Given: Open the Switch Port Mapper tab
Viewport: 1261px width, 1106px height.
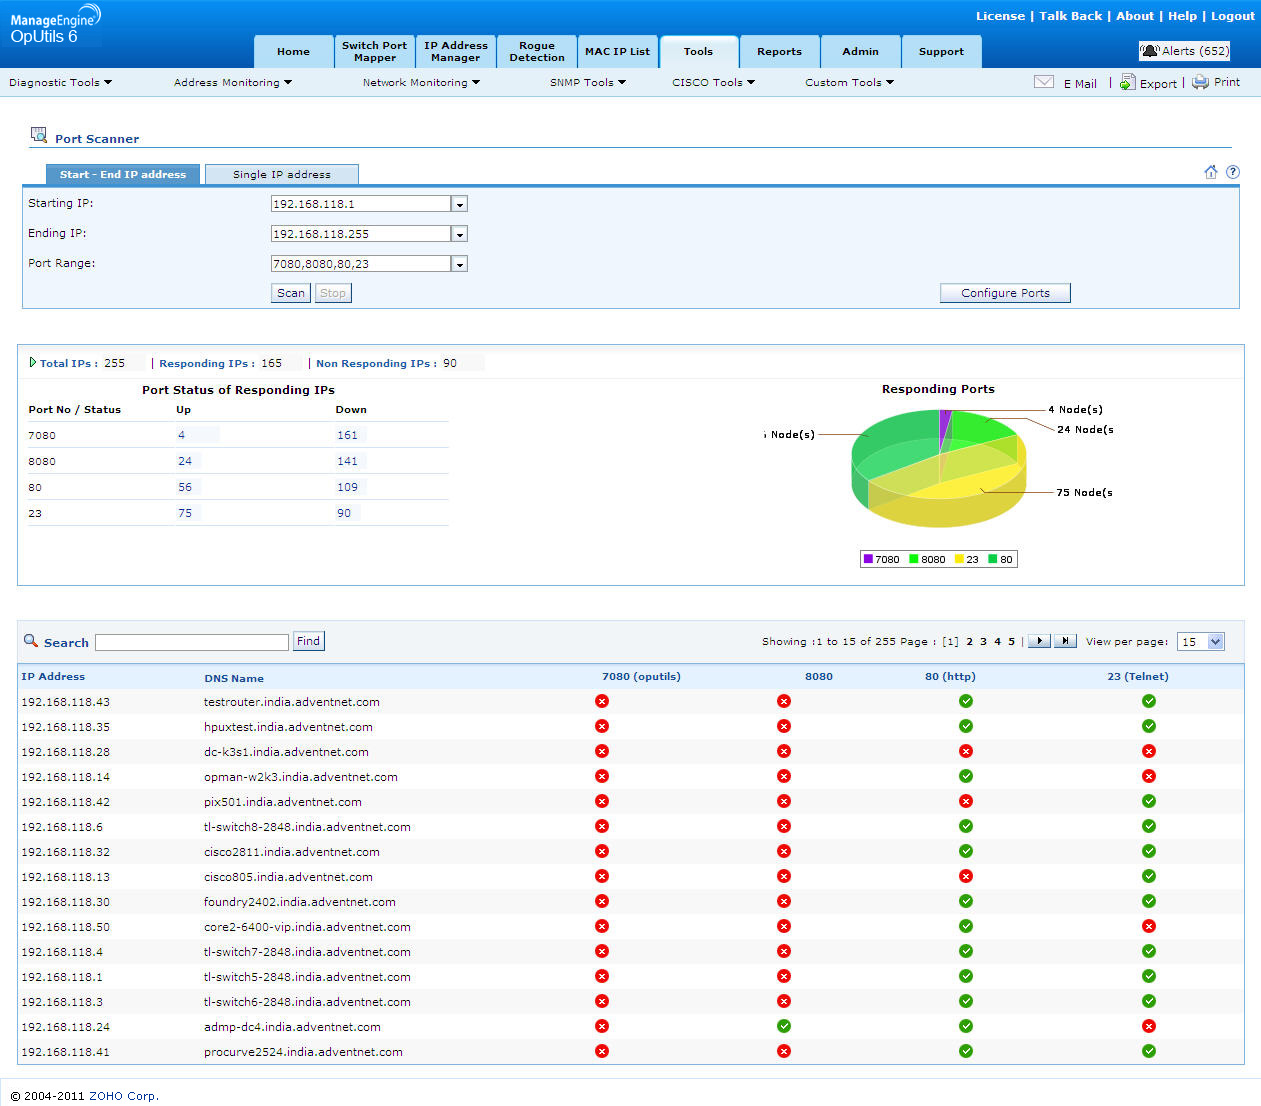Looking at the screenshot, I should (x=374, y=52).
